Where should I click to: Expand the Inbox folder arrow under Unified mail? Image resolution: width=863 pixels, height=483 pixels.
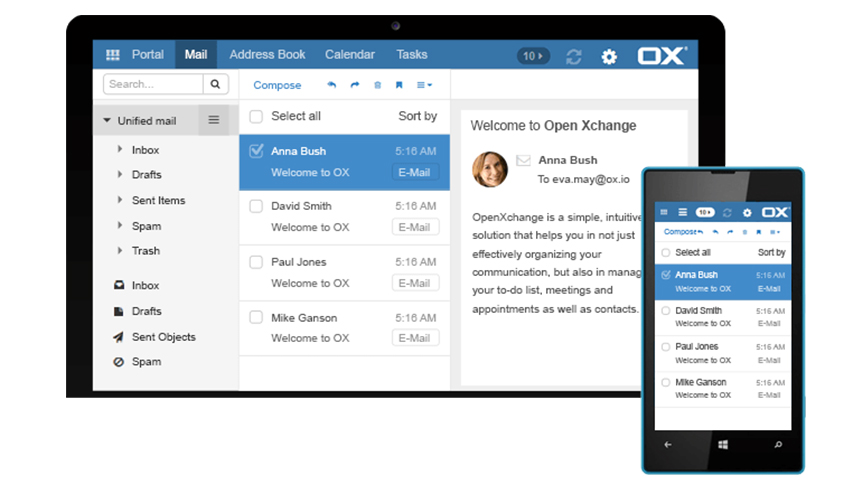click(119, 149)
